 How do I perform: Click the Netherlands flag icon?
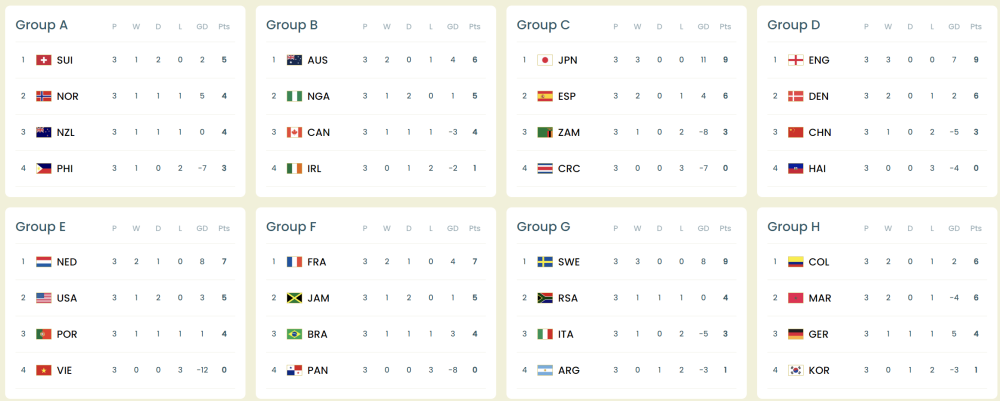click(43, 262)
